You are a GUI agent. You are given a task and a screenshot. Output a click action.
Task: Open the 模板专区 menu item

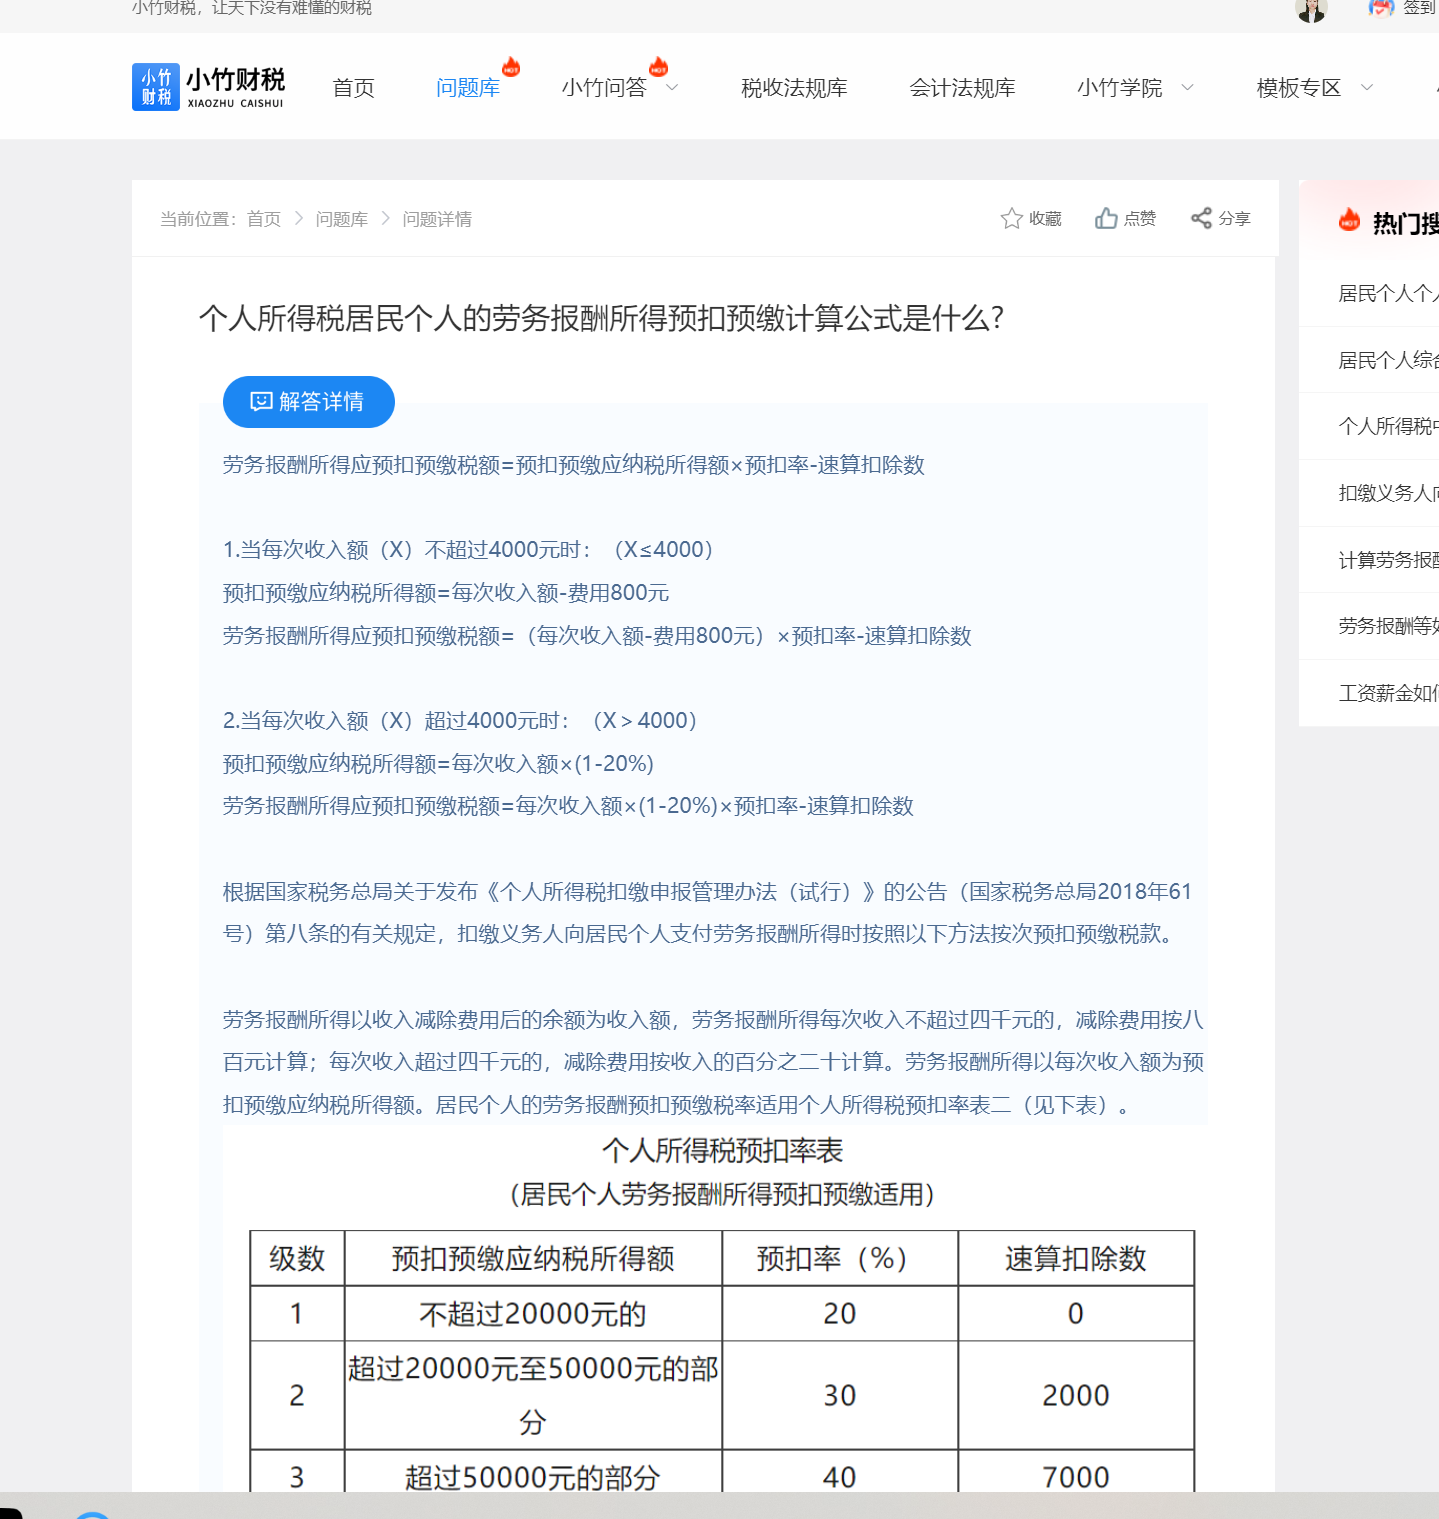[x=1298, y=88]
